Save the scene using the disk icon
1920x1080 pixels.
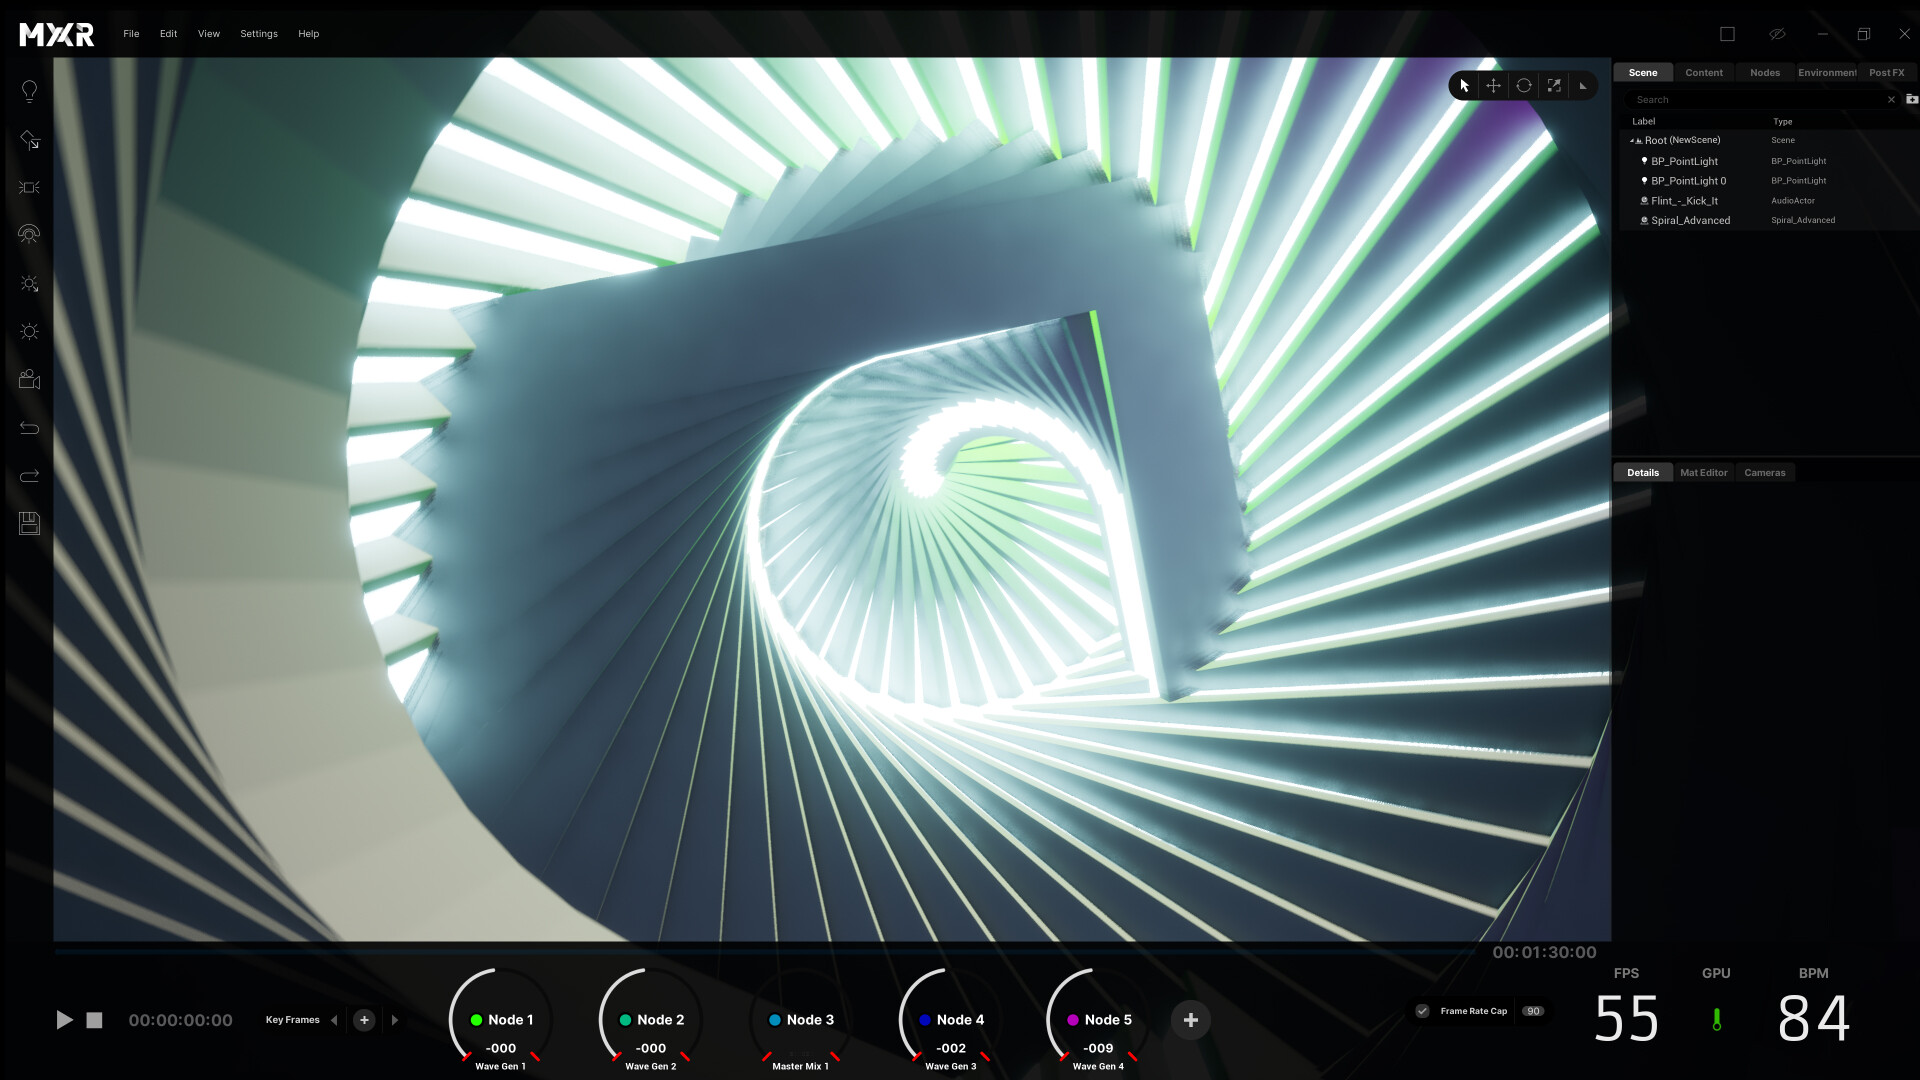coord(29,523)
